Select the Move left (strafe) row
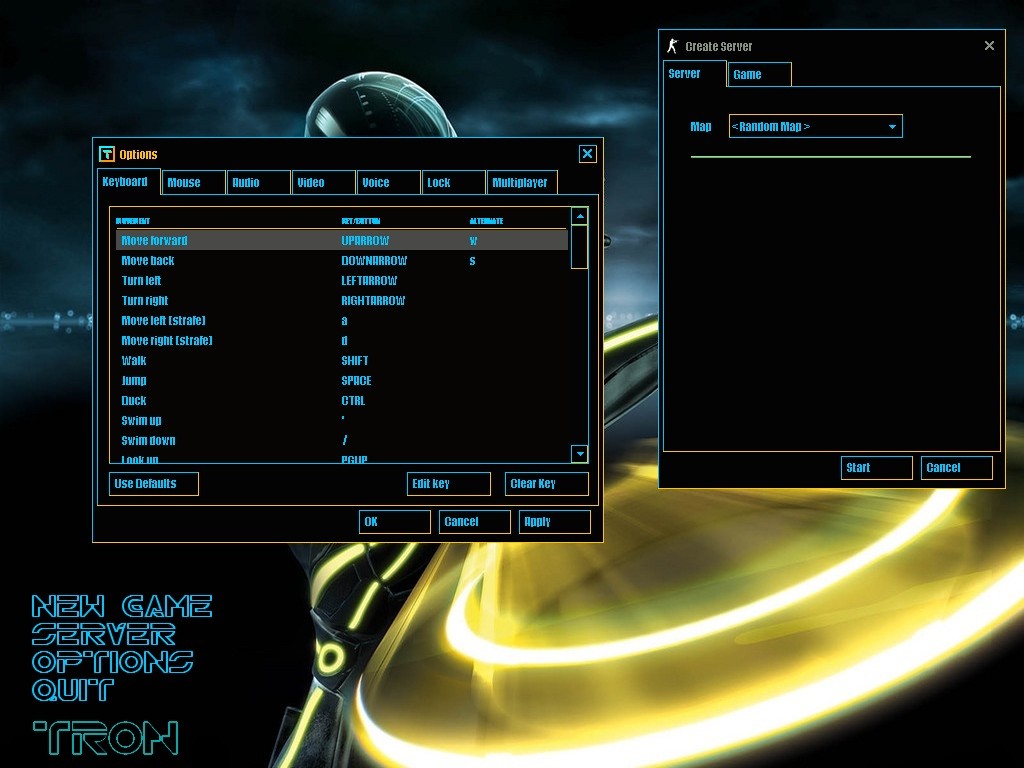This screenshot has height=768, width=1024. point(342,321)
